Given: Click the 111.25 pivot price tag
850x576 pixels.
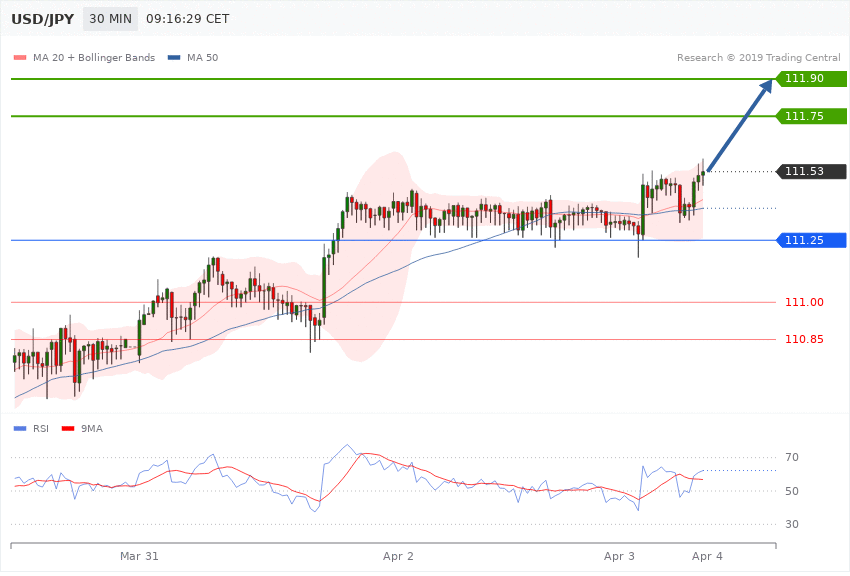Looking at the screenshot, I should (x=812, y=240).
